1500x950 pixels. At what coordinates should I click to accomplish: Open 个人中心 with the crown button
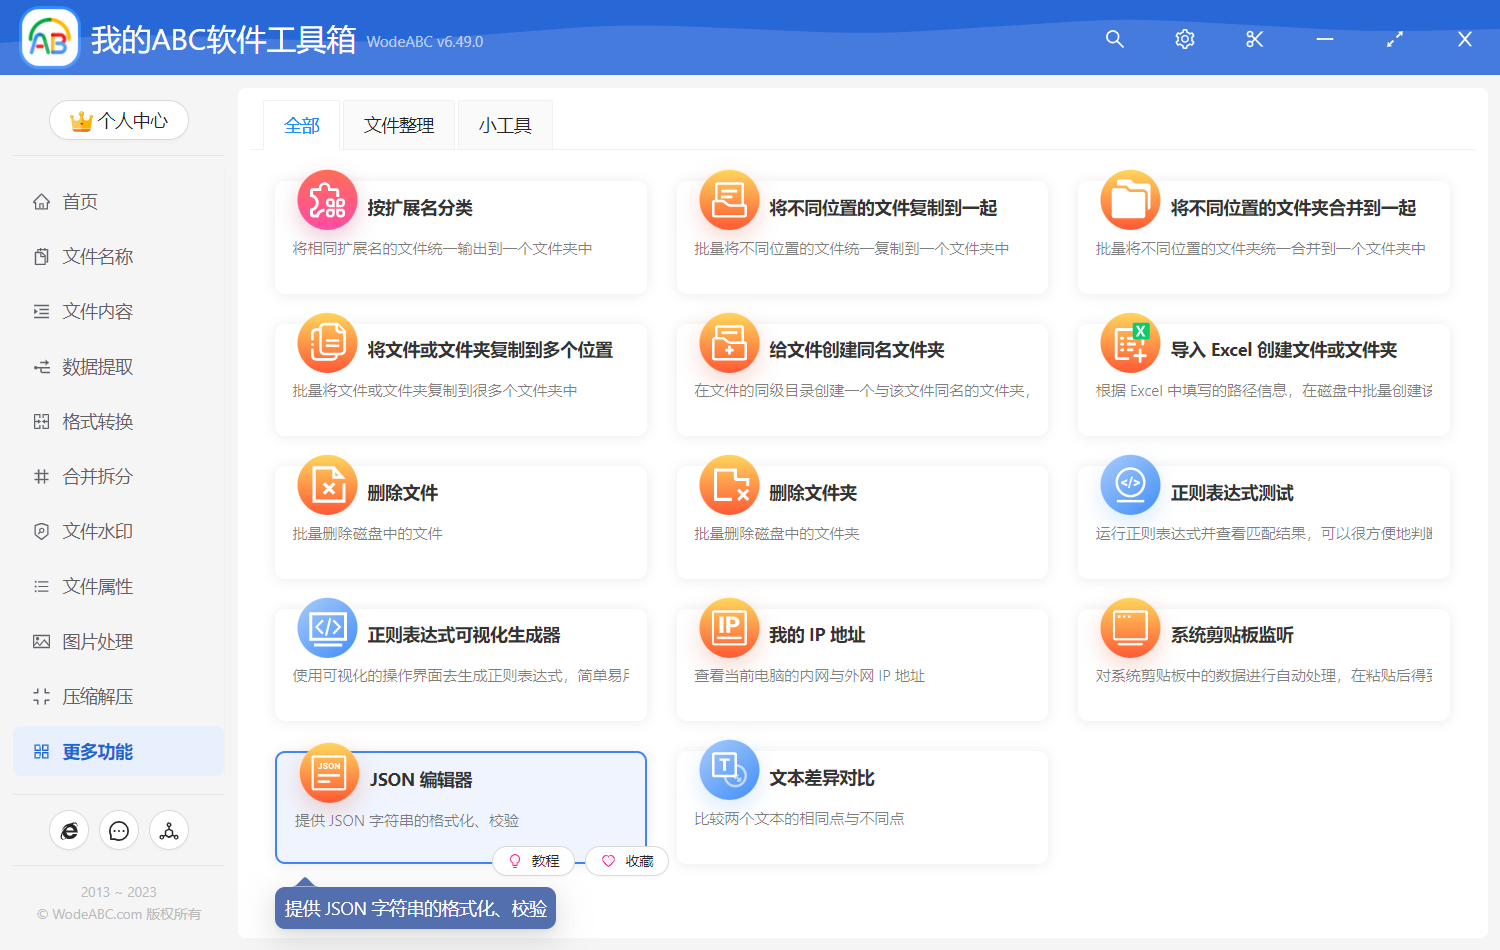click(119, 120)
